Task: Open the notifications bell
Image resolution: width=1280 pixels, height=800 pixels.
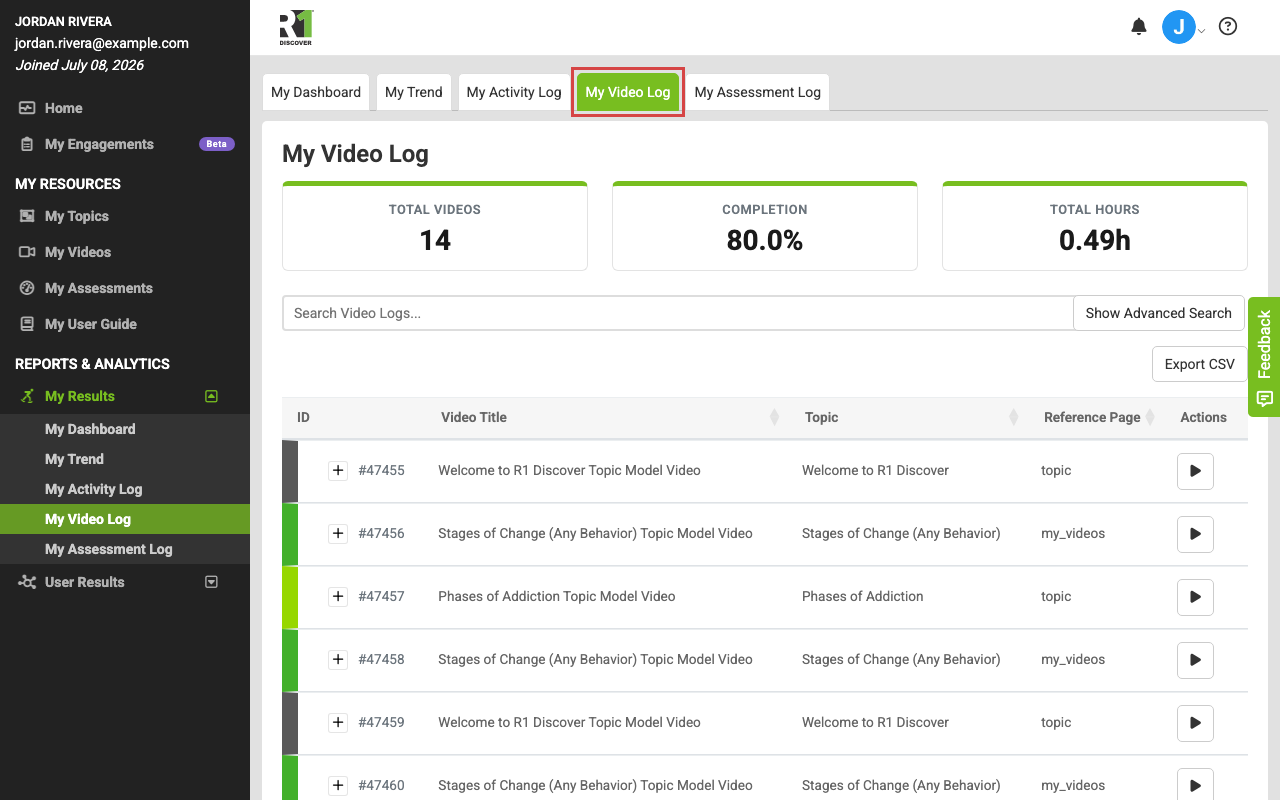Action: pos(1138,27)
